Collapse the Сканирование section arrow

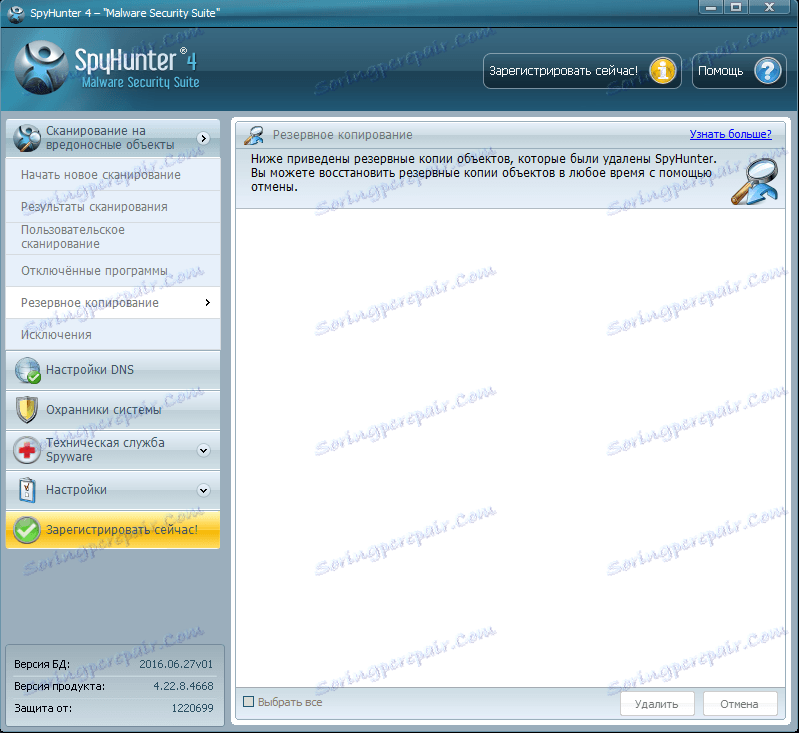pos(203,138)
